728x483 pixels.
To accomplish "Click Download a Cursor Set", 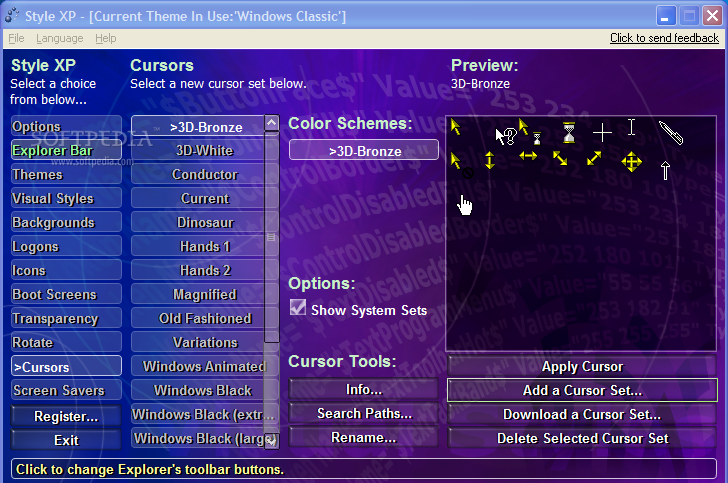I will [x=582, y=414].
